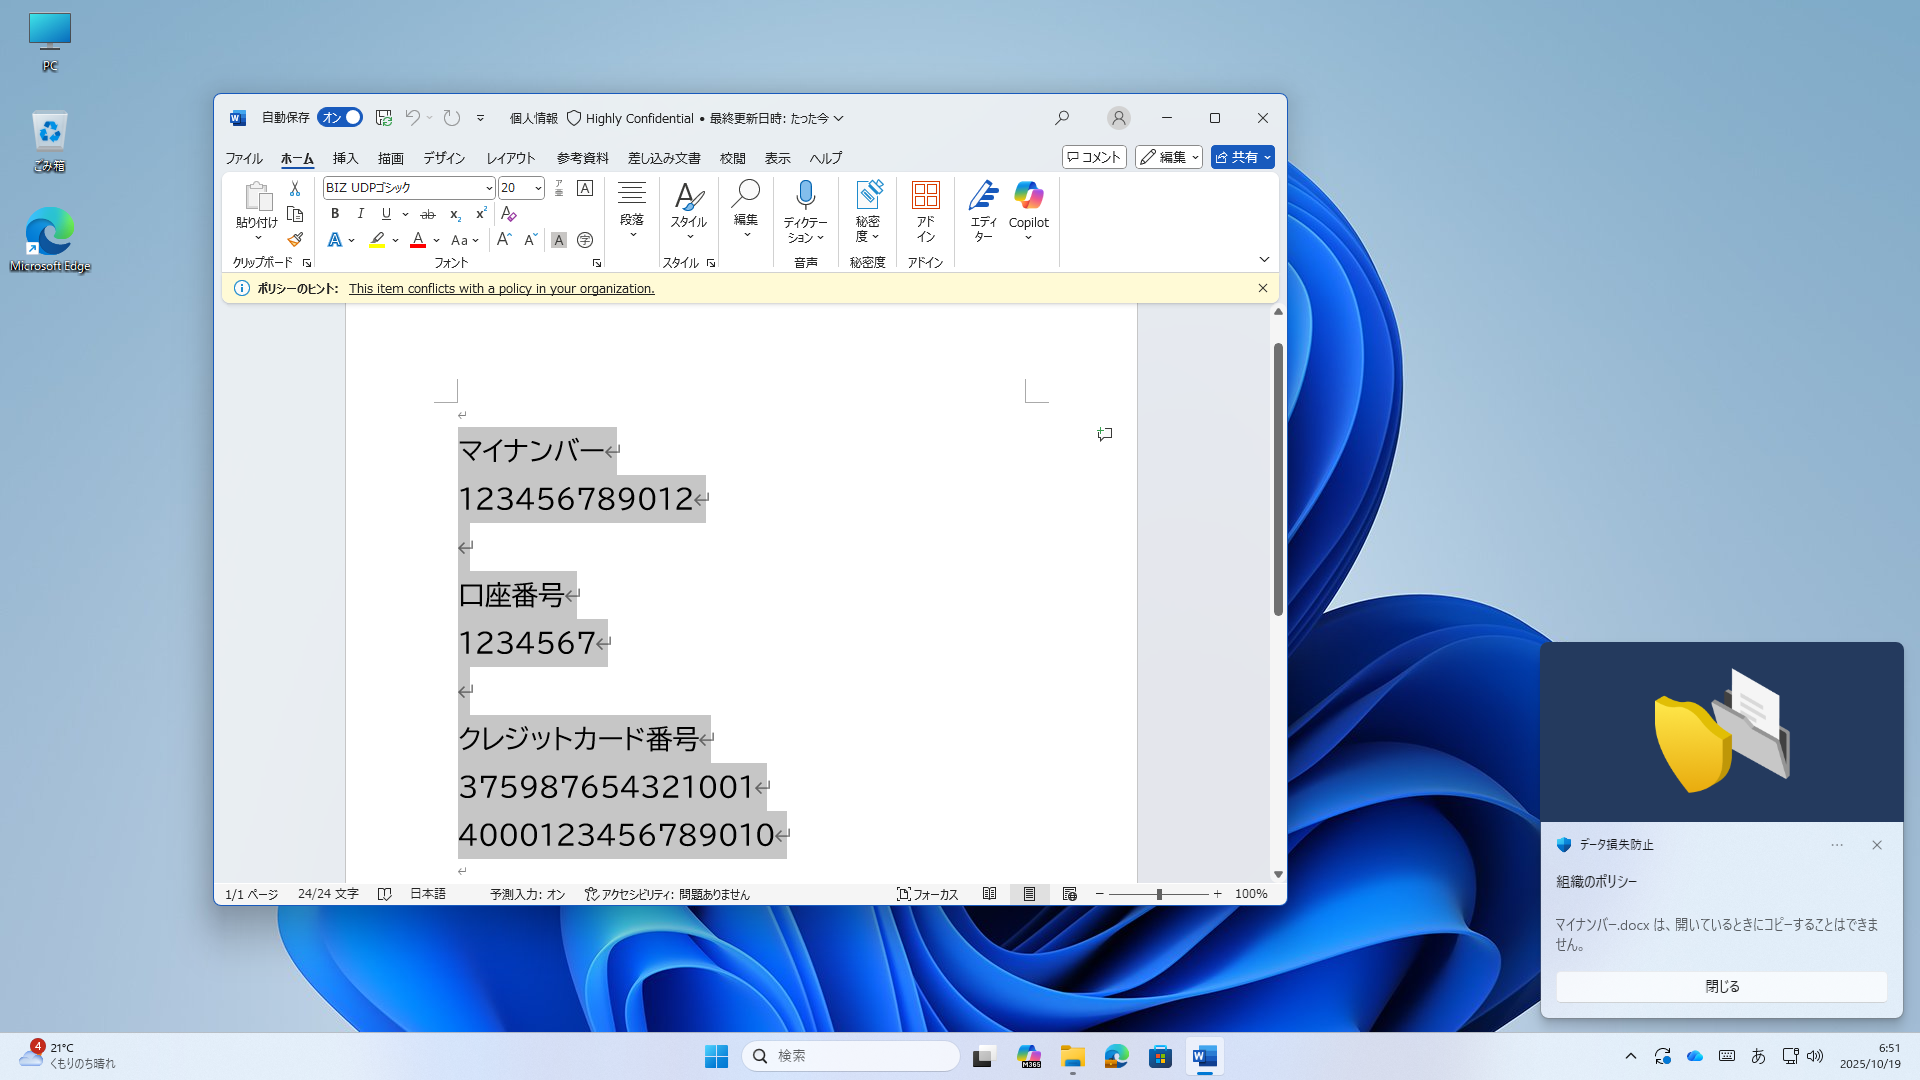This screenshot has width=1920, height=1080.
Task: Click the Format Painter brush icon
Action: pos(295,240)
